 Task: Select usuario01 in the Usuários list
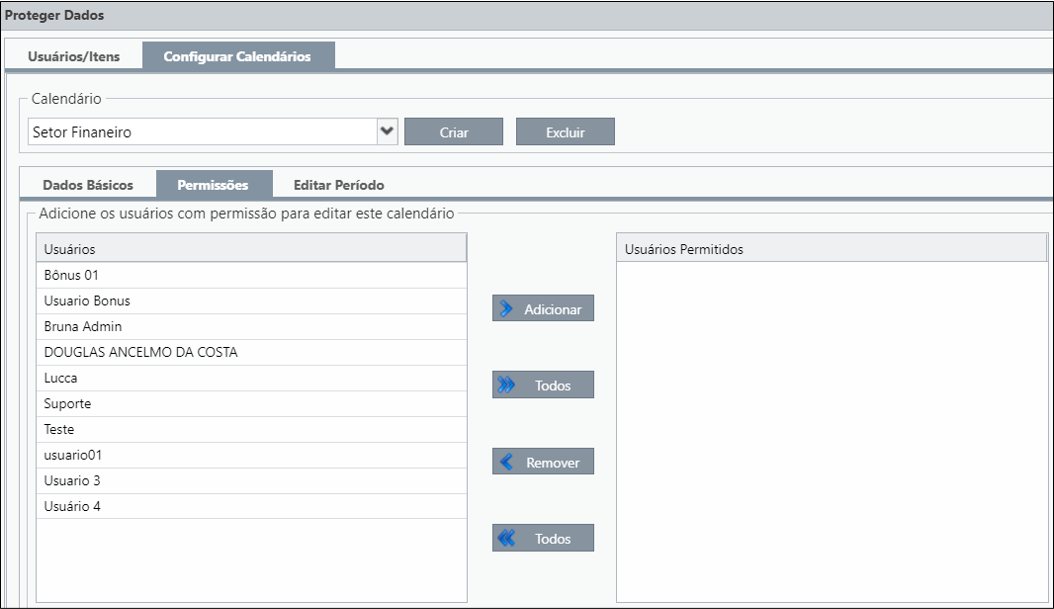[x=251, y=455]
